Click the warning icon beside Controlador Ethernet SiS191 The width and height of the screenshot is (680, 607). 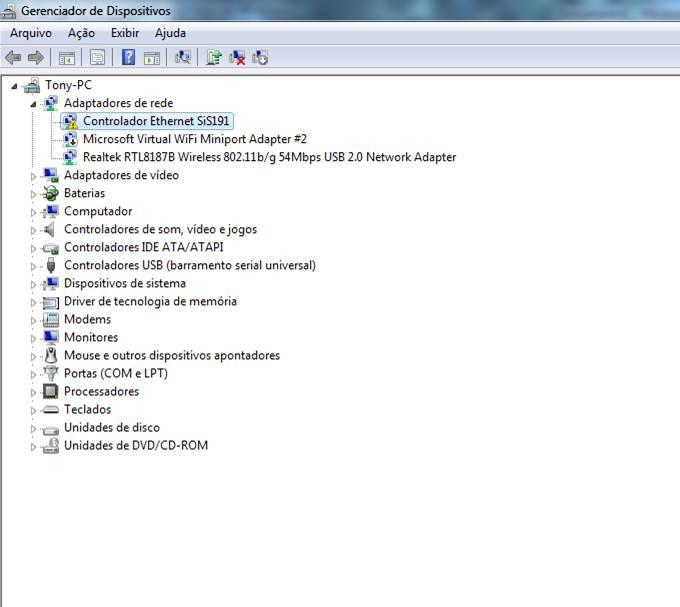pyautogui.click(x=70, y=121)
